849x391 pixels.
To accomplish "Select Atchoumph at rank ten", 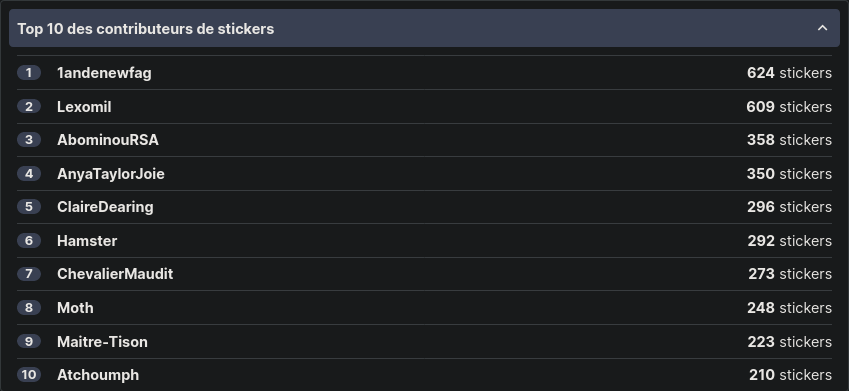I will [x=97, y=375].
